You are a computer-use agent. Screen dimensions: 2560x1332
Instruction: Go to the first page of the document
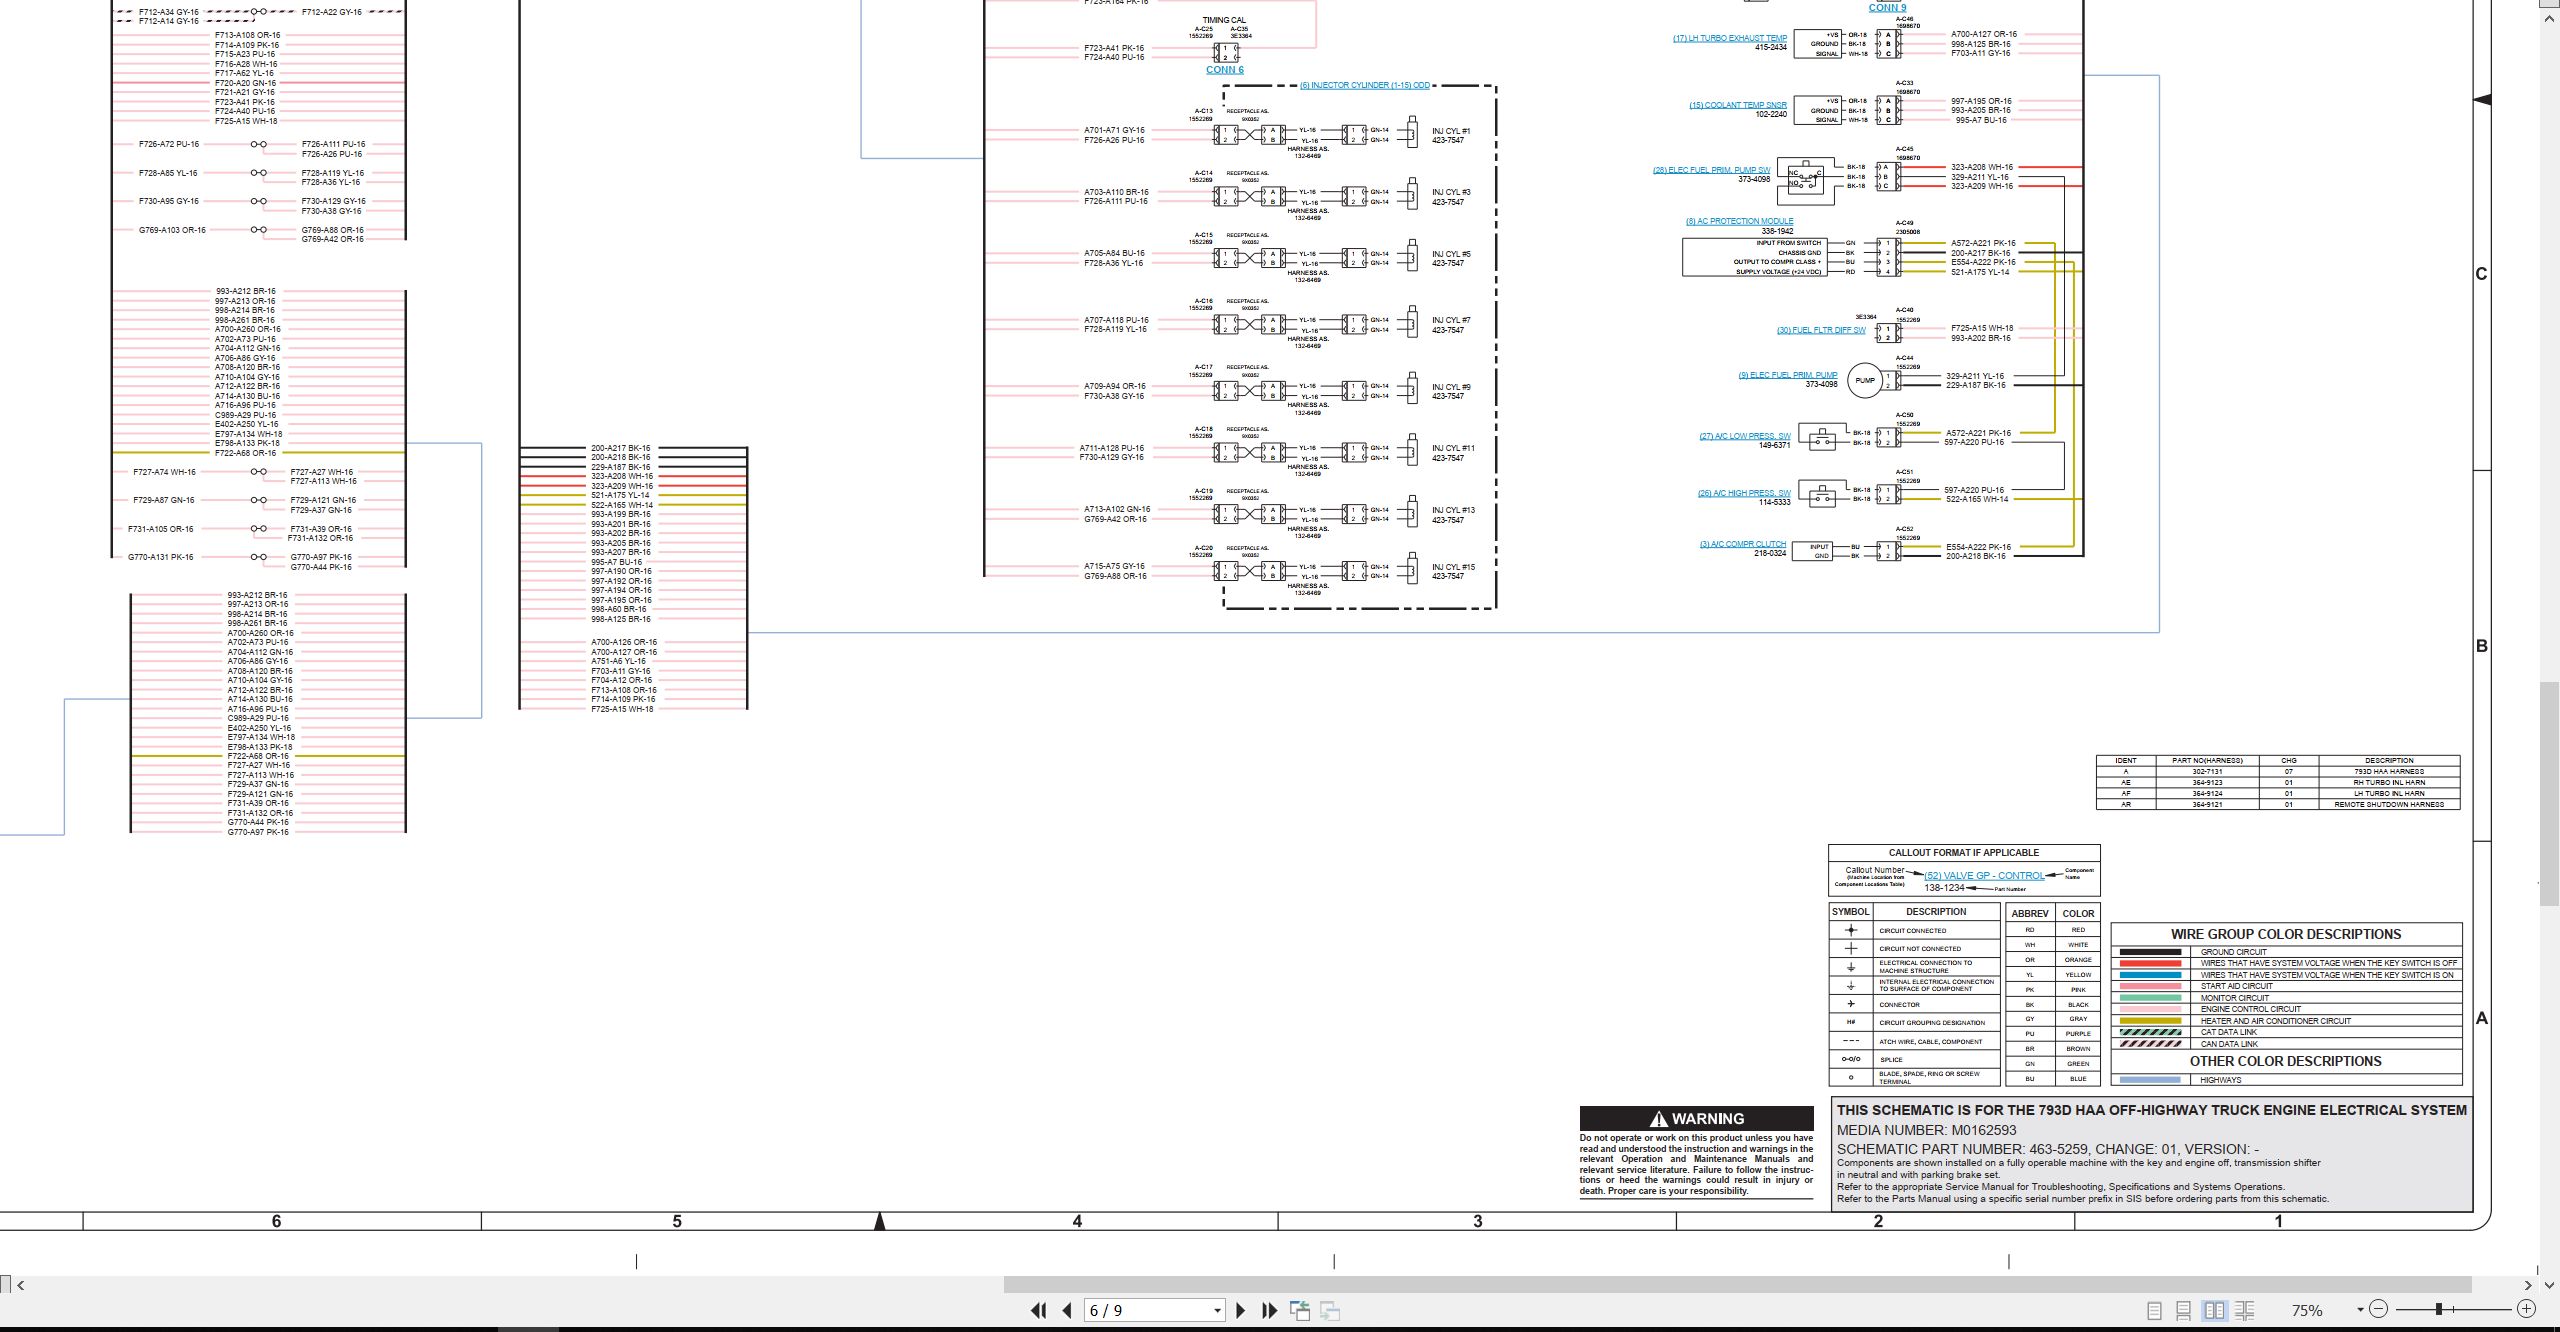(1038, 1310)
